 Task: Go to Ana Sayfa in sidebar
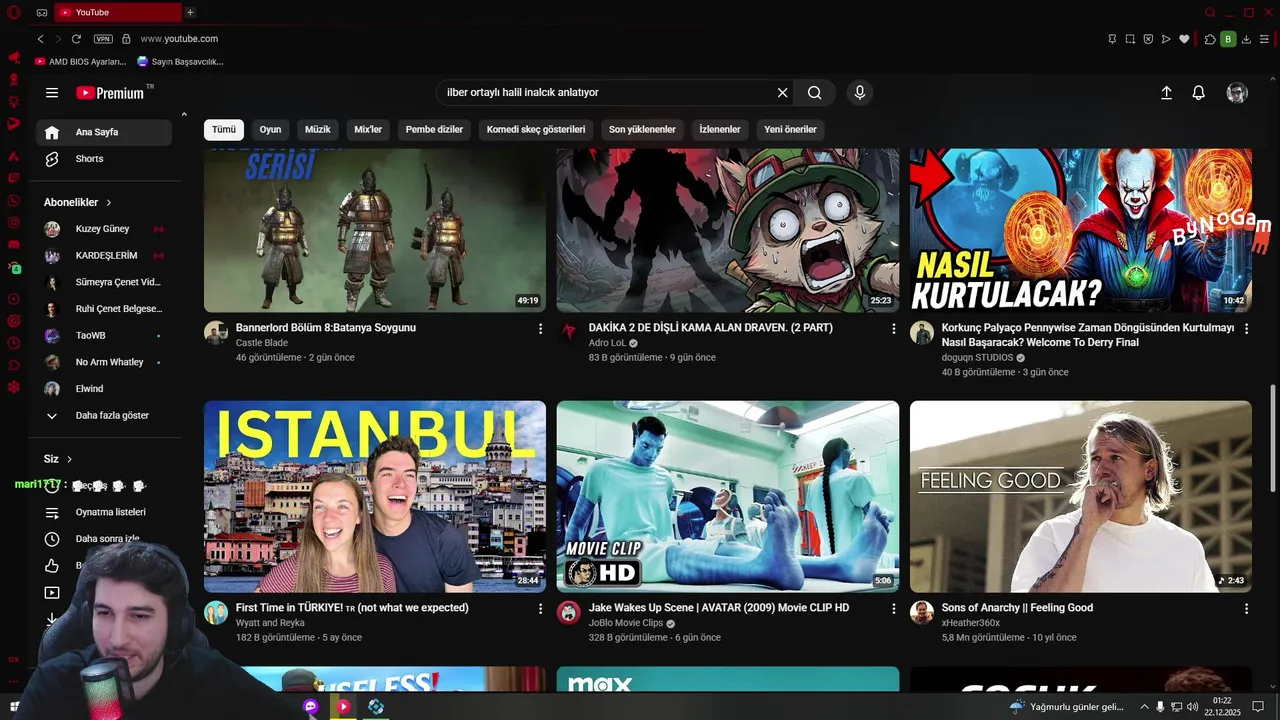(x=104, y=132)
